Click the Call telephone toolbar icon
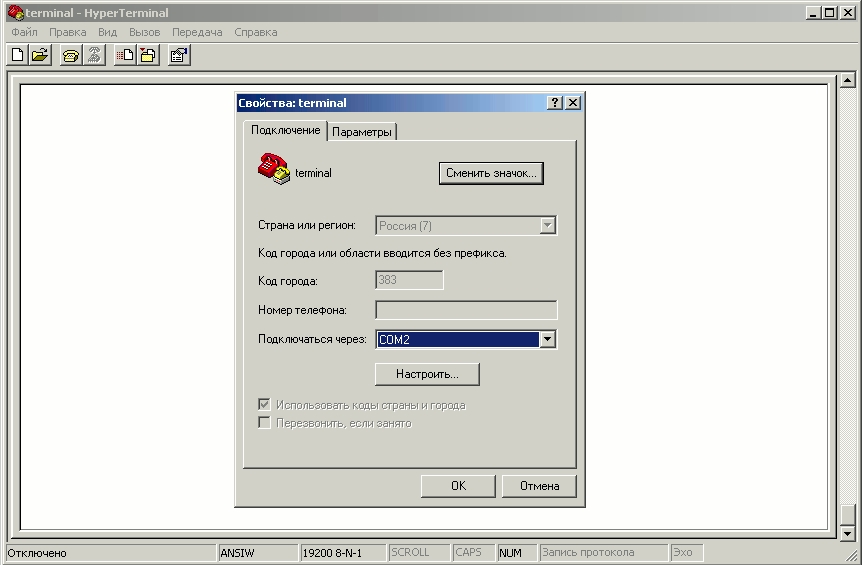This screenshot has width=862, height=565. [x=71, y=55]
